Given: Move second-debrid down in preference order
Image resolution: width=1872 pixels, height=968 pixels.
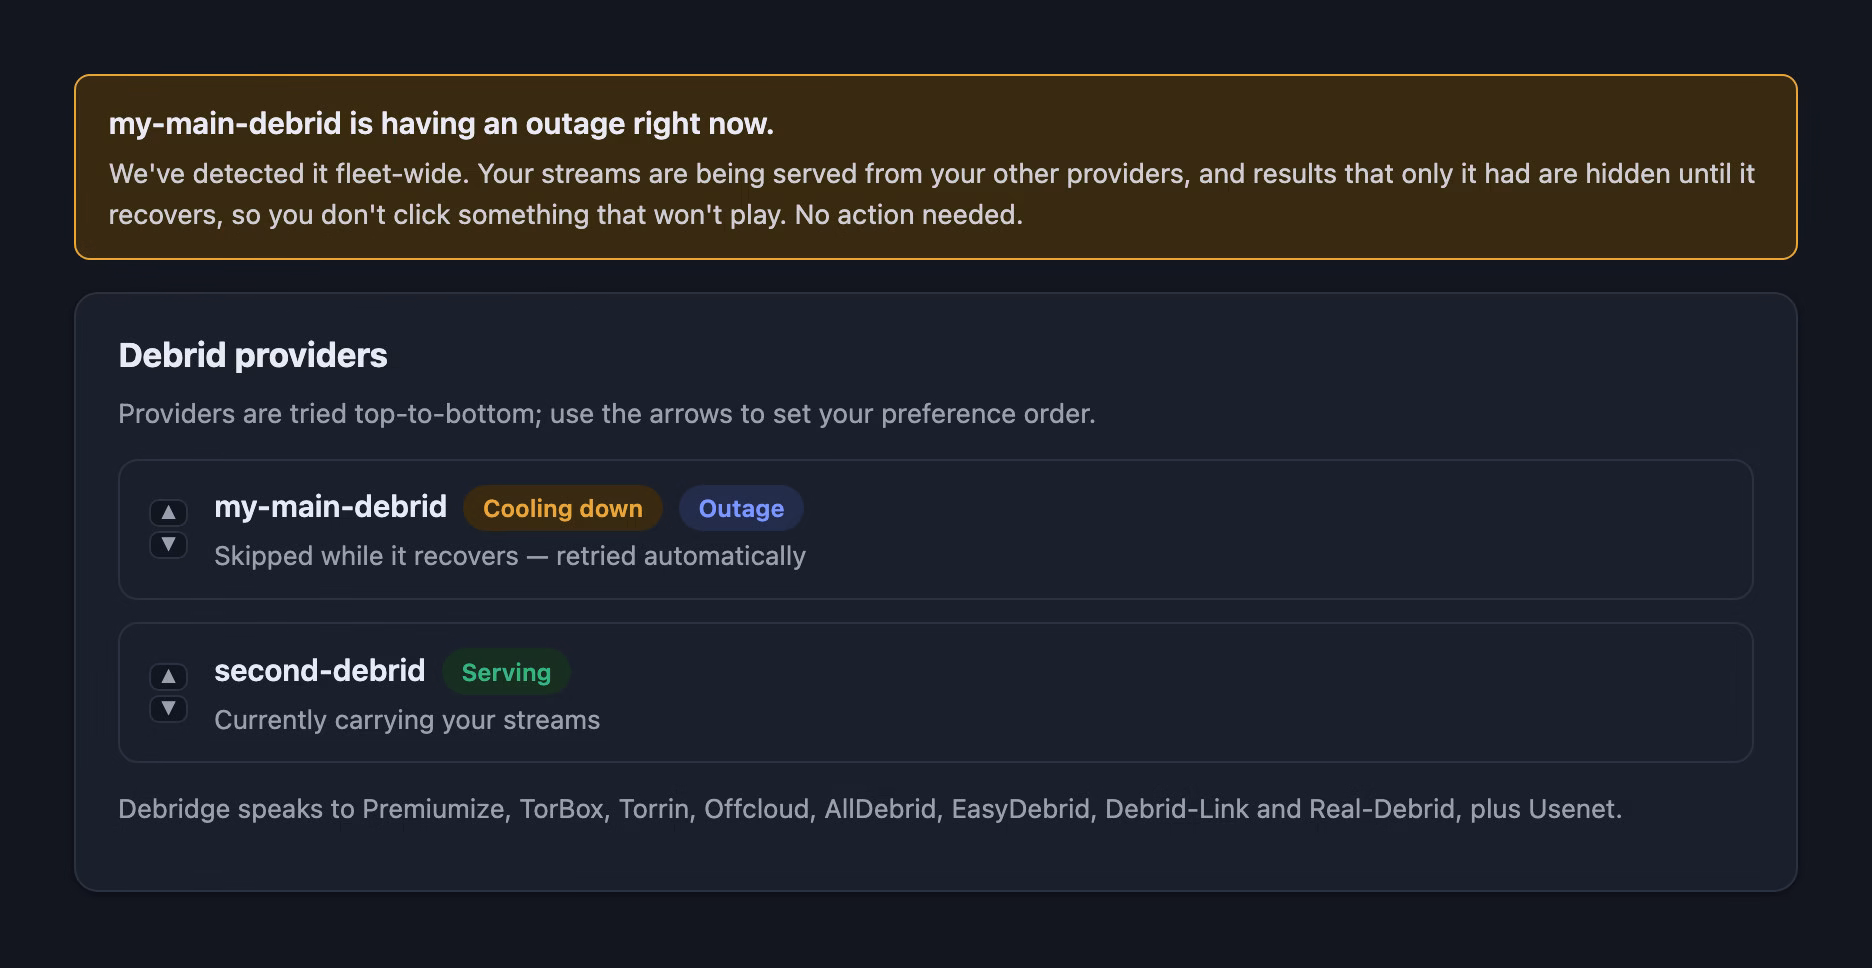Looking at the screenshot, I should [168, 709].
